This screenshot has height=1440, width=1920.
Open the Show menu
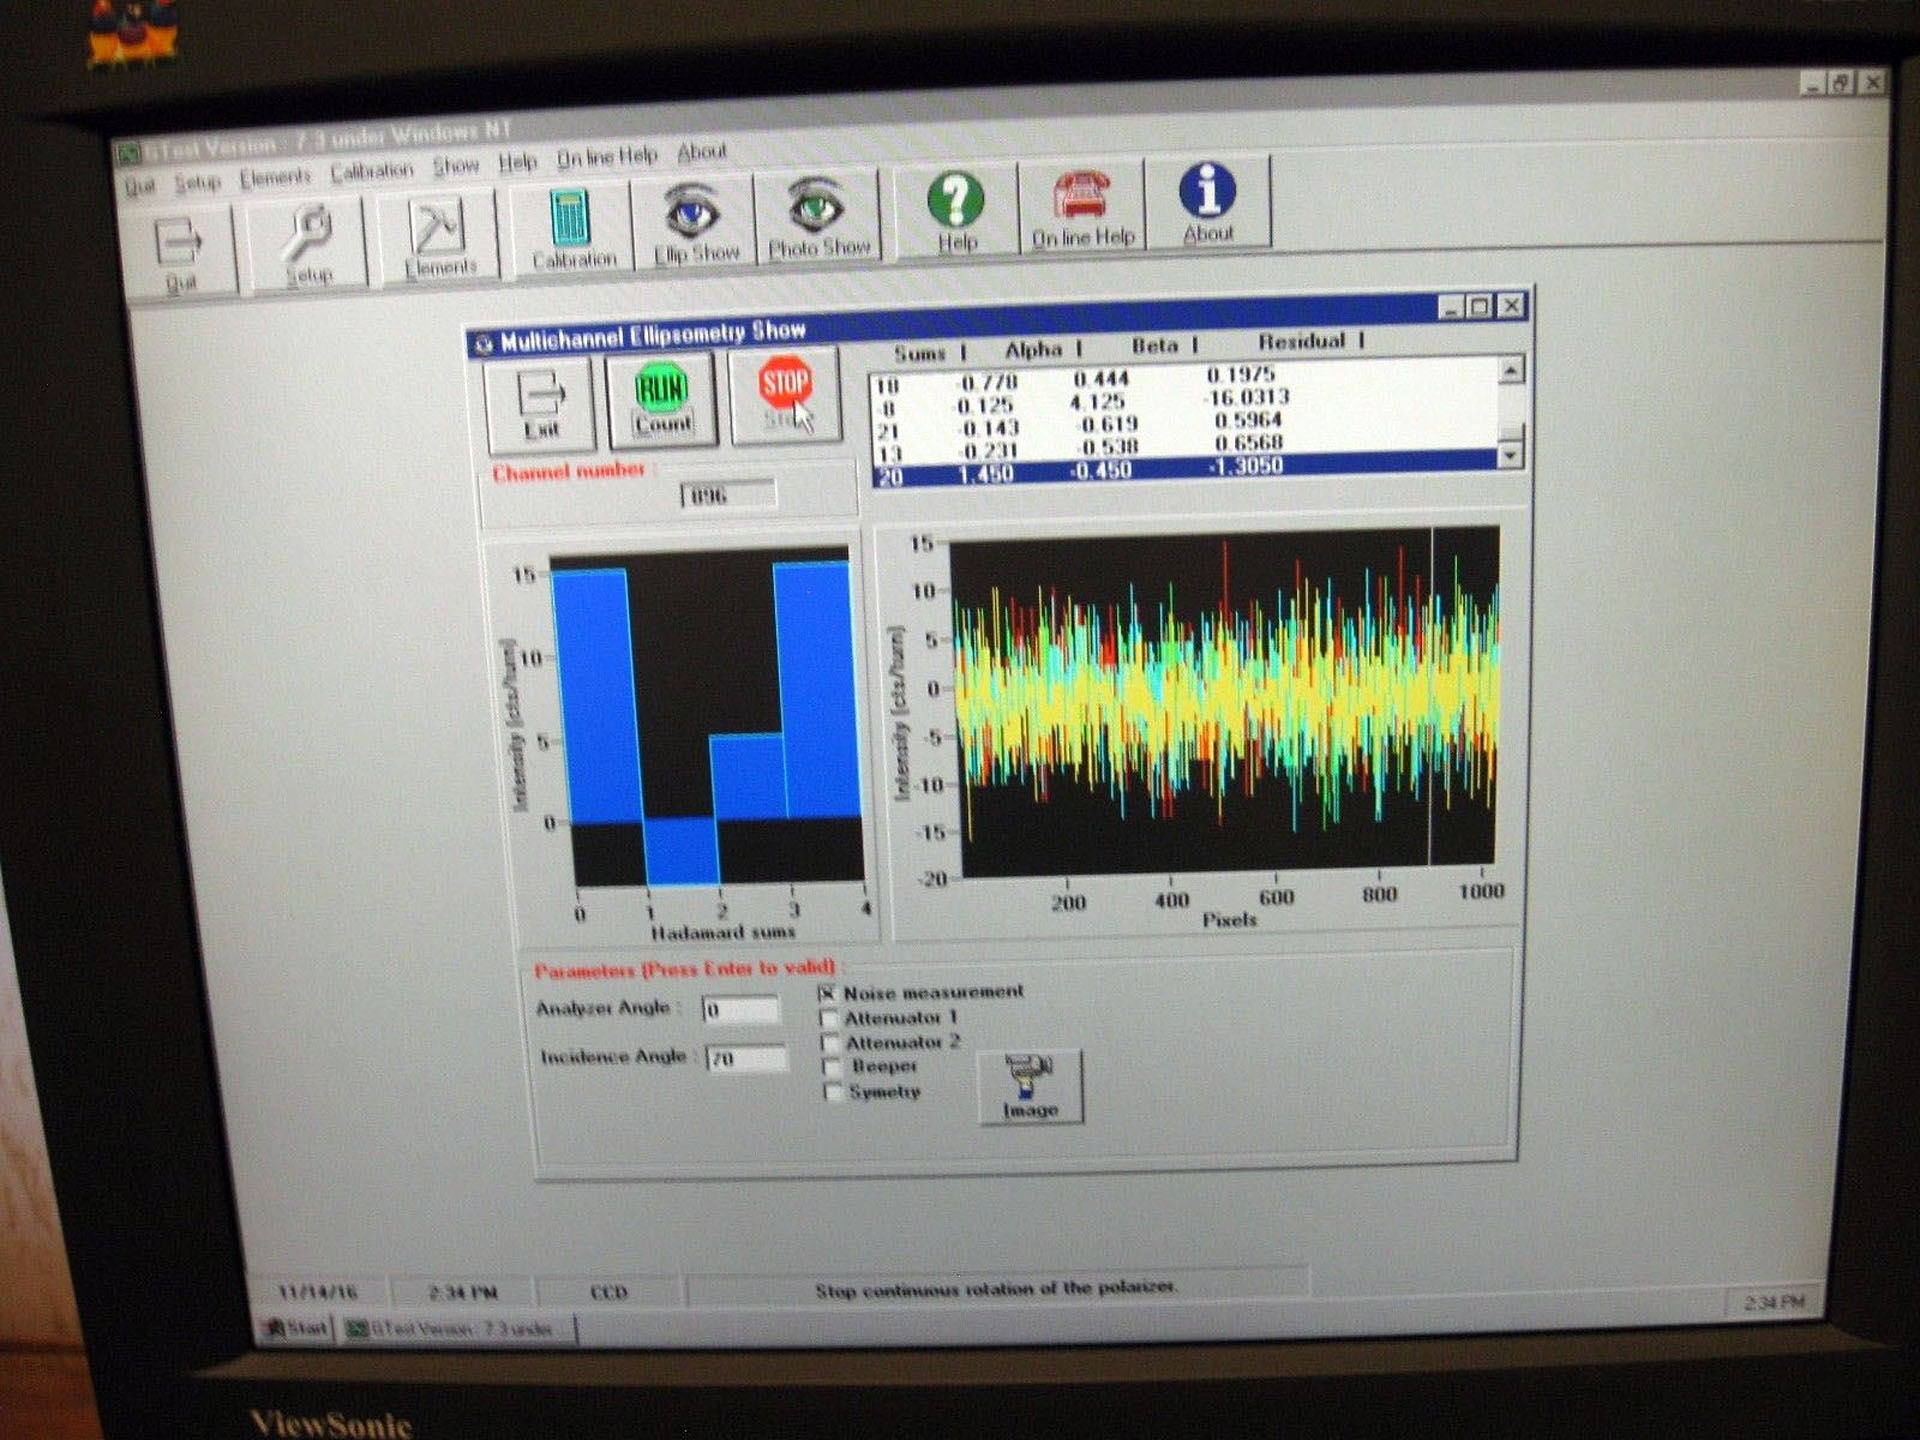coord(456,166)
